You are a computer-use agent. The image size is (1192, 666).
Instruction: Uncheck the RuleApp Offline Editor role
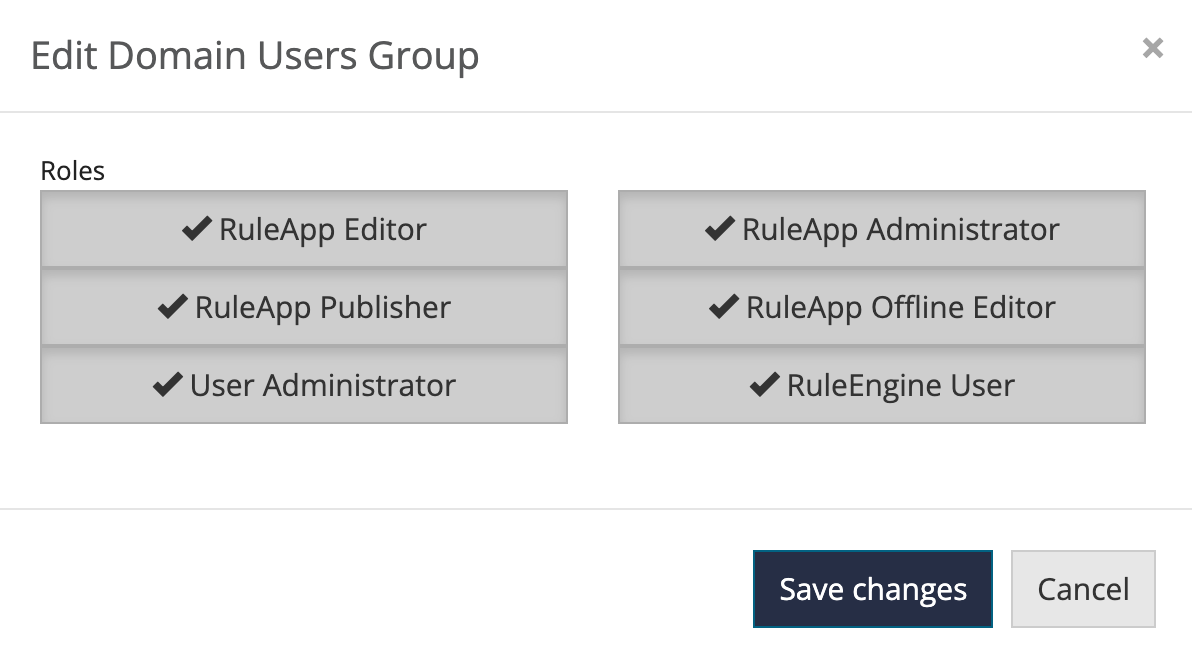[x=881, y=307]
